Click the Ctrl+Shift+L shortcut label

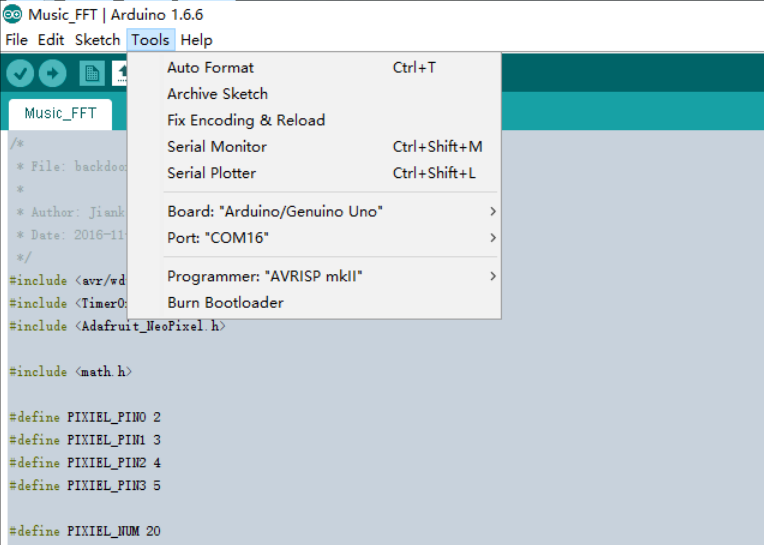(434, 173)
